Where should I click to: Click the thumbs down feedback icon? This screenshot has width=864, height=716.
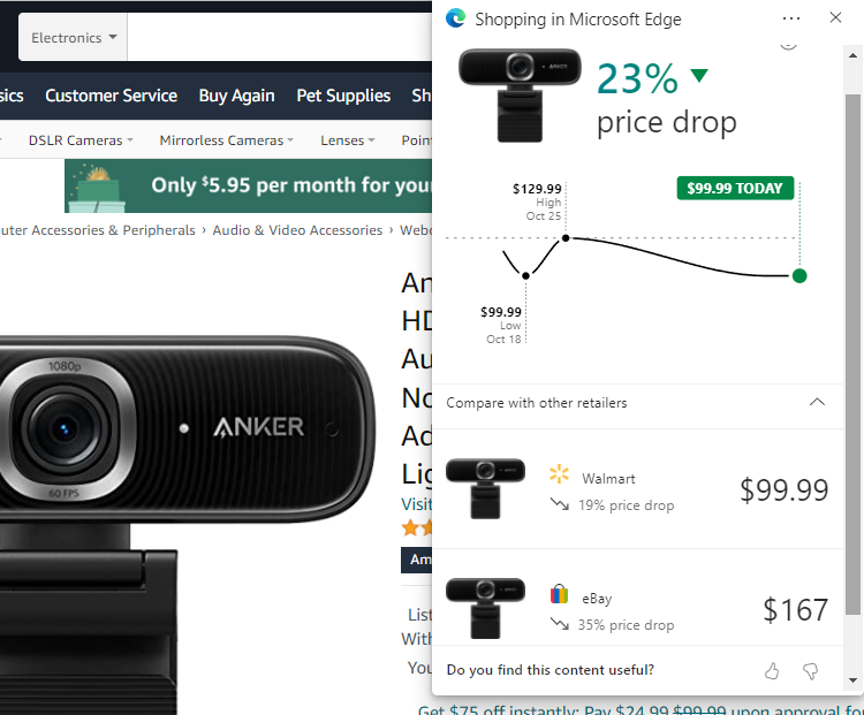click(810, 671)
